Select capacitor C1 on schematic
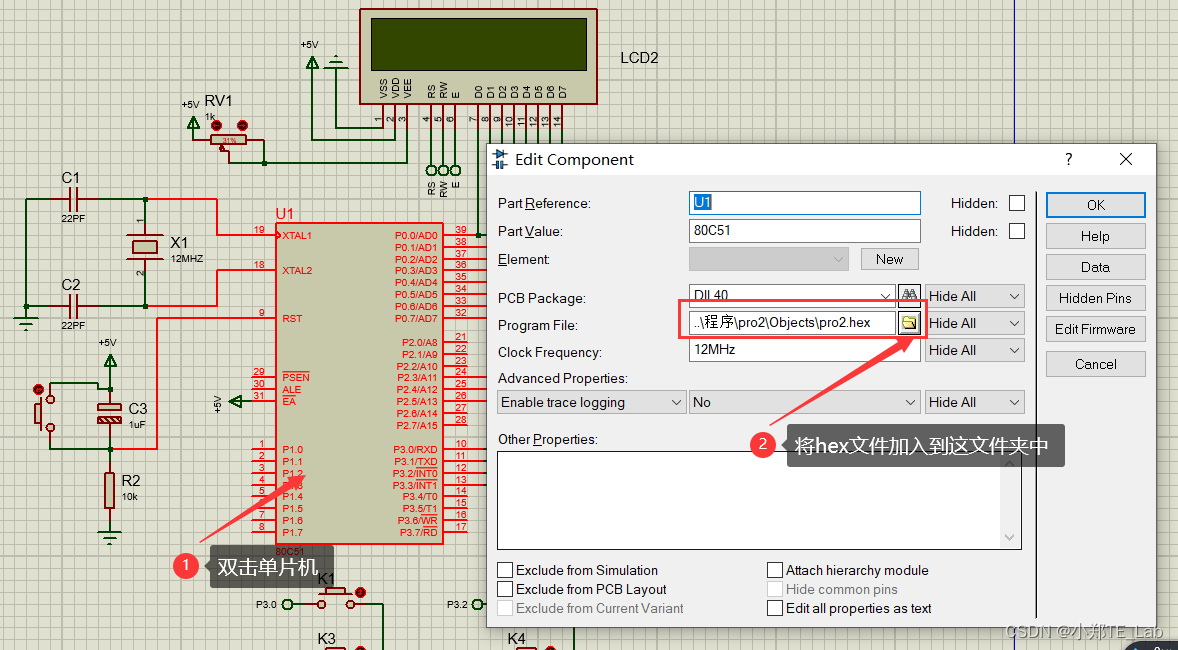 [x=73, y=199]
